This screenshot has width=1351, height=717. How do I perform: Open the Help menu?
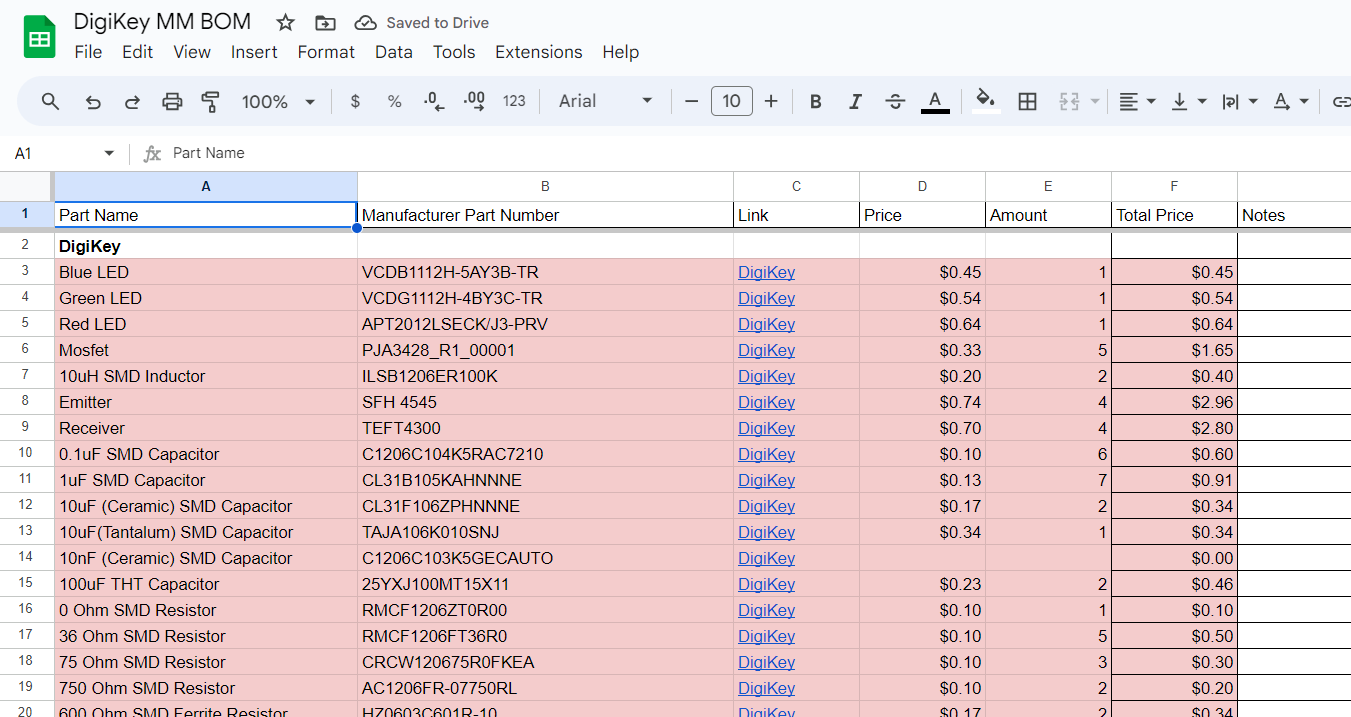620,52
